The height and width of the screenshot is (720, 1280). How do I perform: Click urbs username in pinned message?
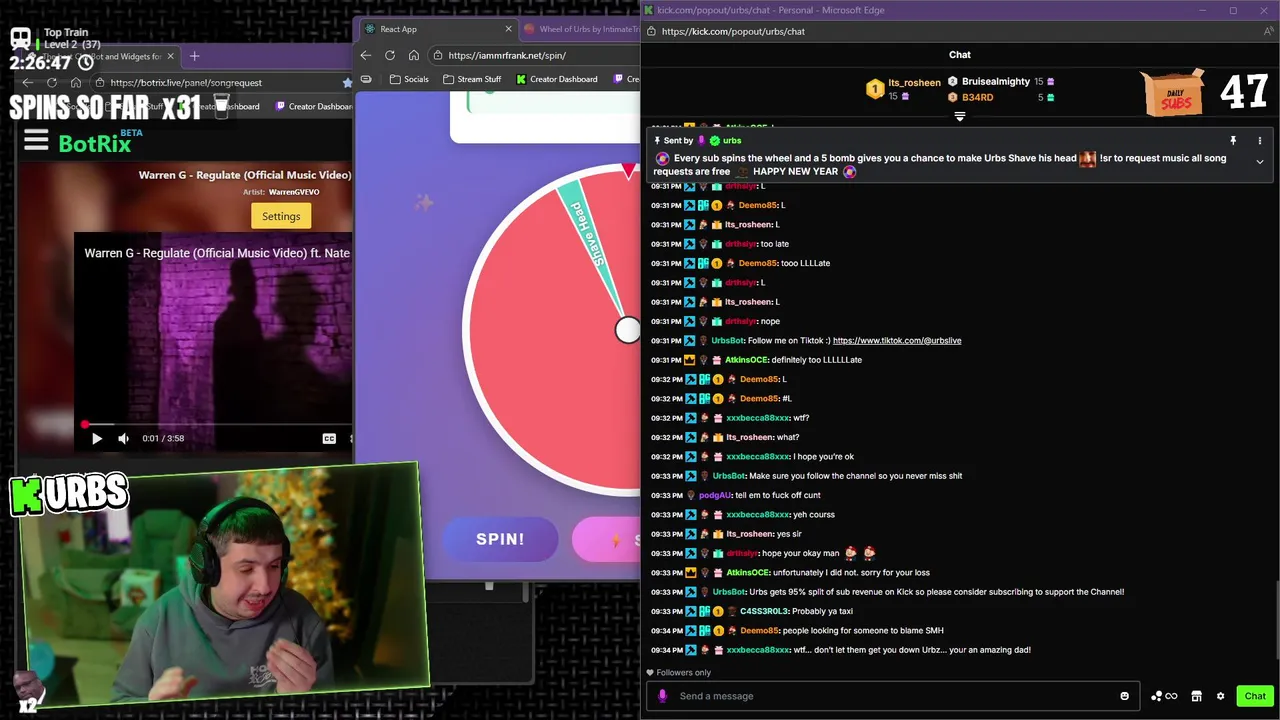coord(731,141)
